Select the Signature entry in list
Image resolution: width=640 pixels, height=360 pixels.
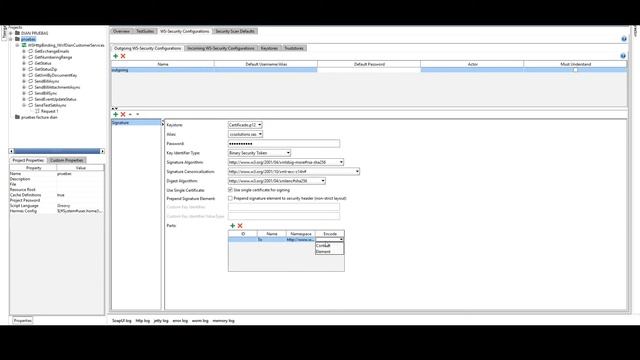[x=136, y=122]
